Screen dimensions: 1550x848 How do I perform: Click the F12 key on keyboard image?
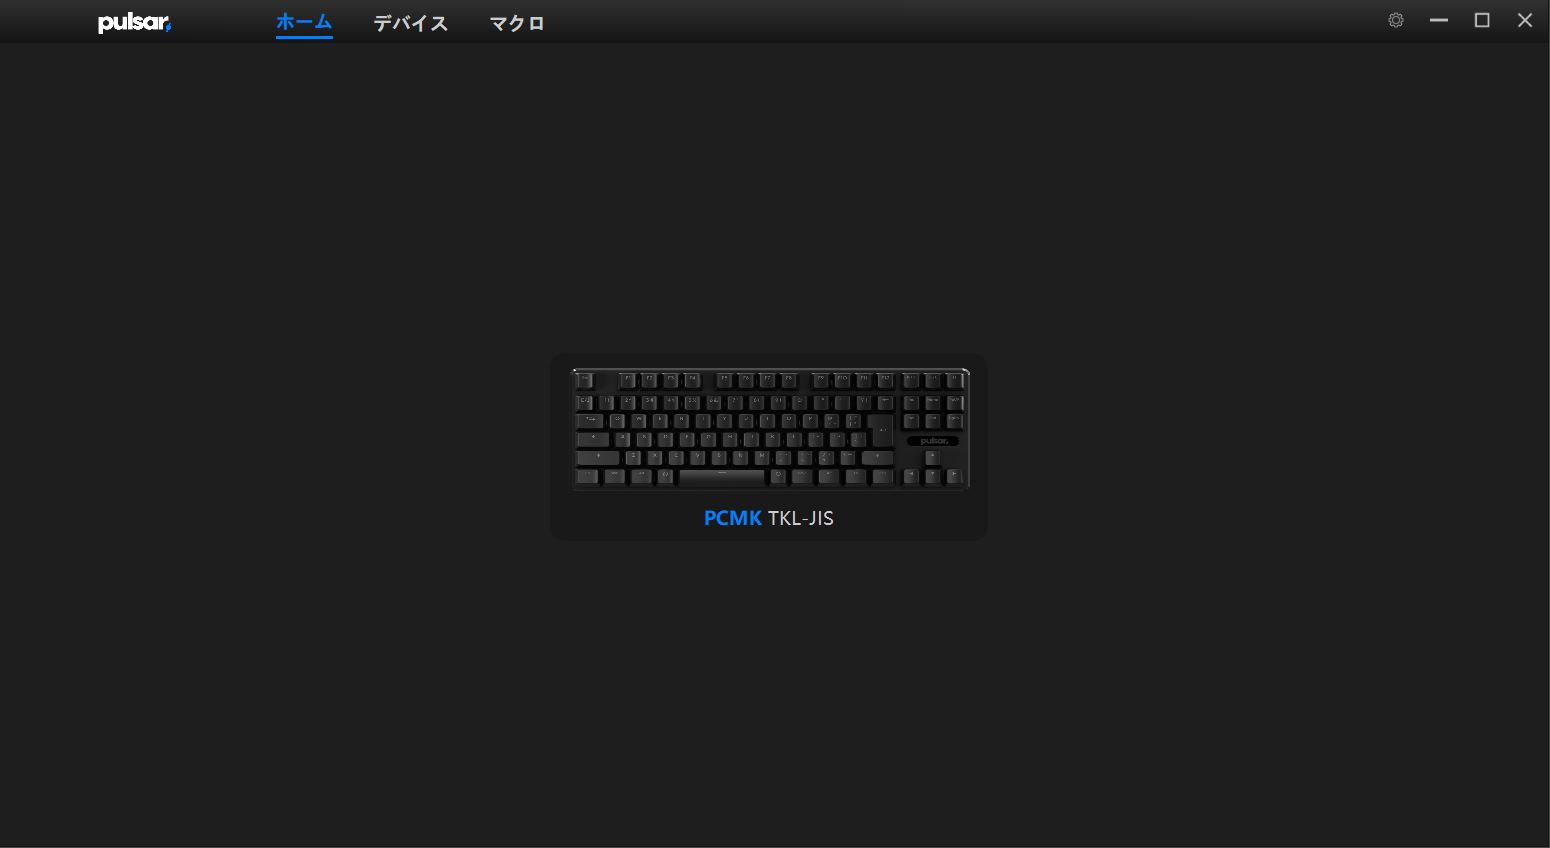885,381
